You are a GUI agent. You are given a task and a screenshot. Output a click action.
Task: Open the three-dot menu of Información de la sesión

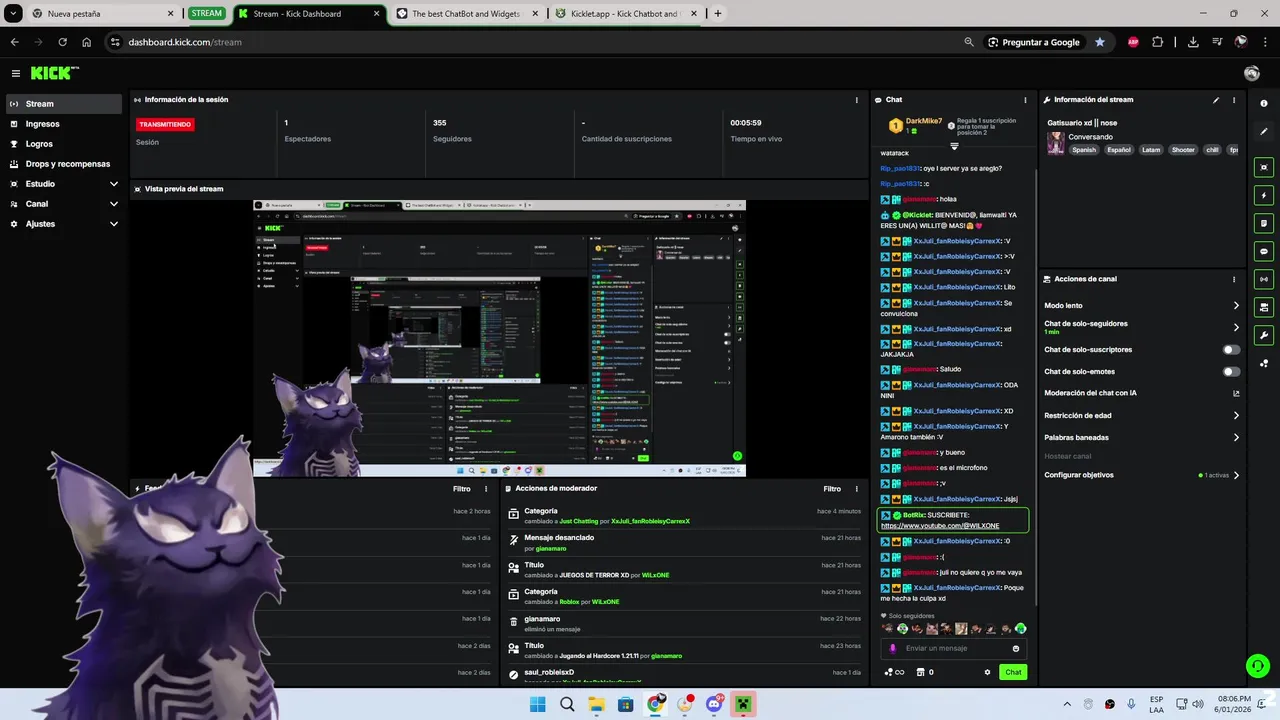[x=856, y=100]
